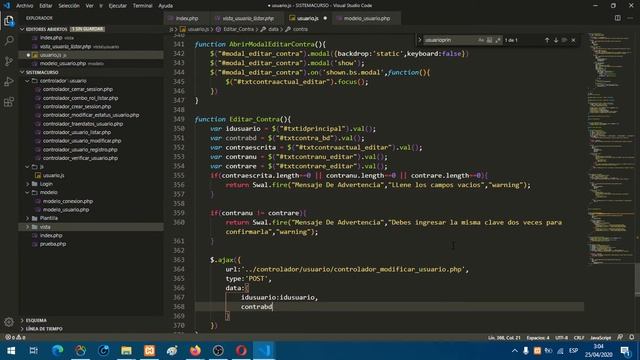Open the Source Control view
The image size is (640, 360).
tap(9, 61)
